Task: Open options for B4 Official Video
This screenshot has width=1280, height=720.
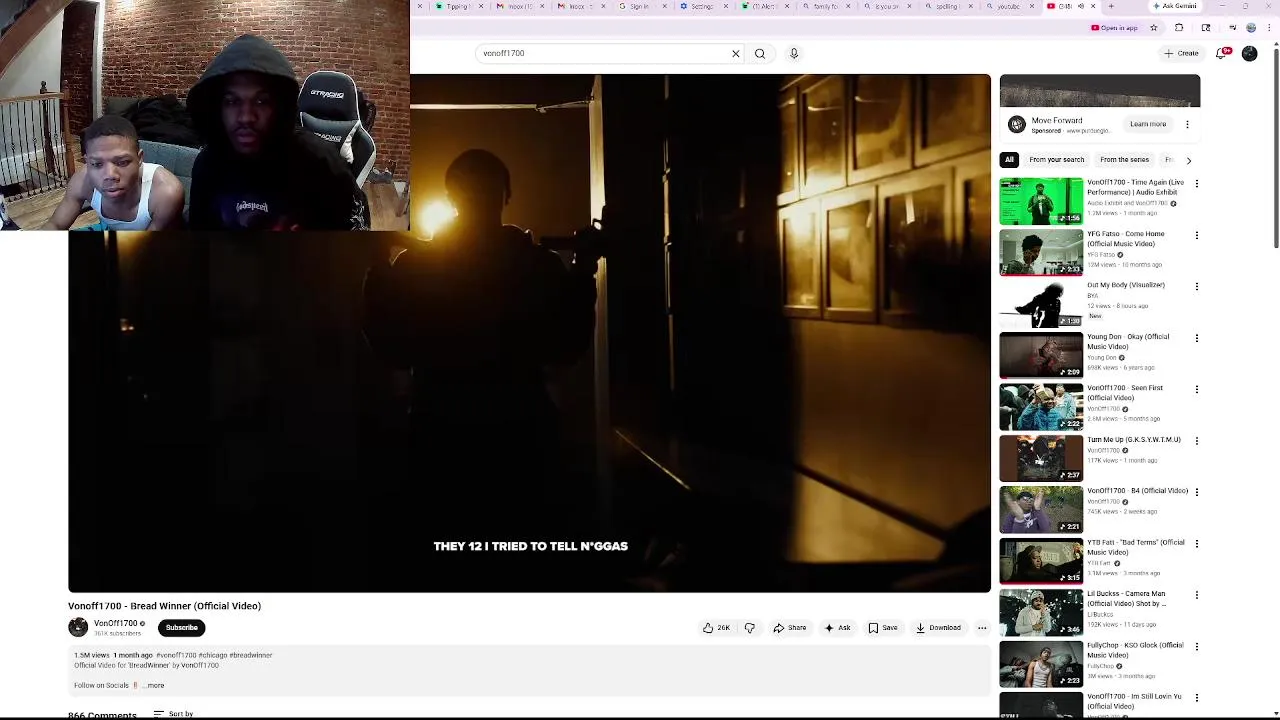Action: coord(1196,492)
